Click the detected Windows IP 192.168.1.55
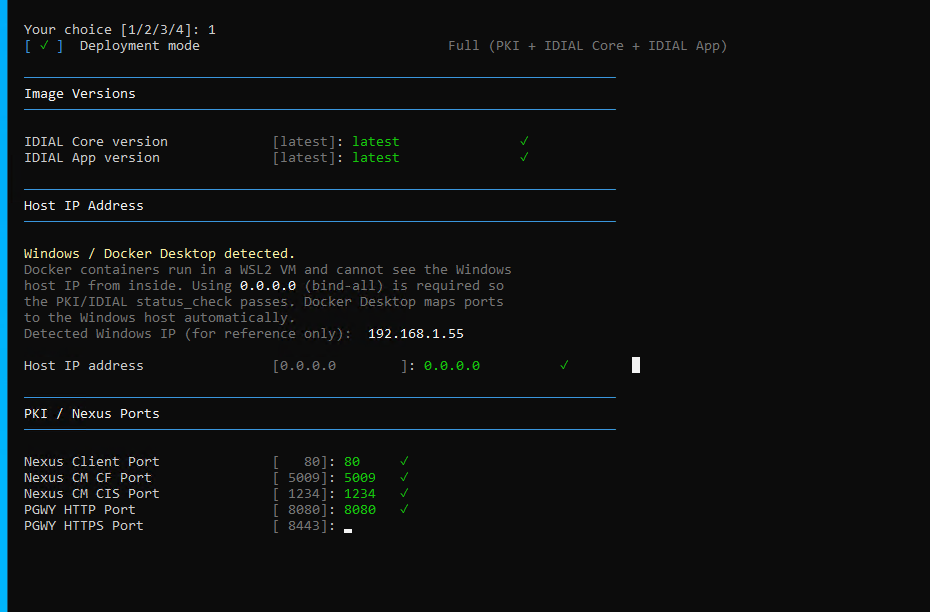930x612 pixels. (x=416, y=334)
